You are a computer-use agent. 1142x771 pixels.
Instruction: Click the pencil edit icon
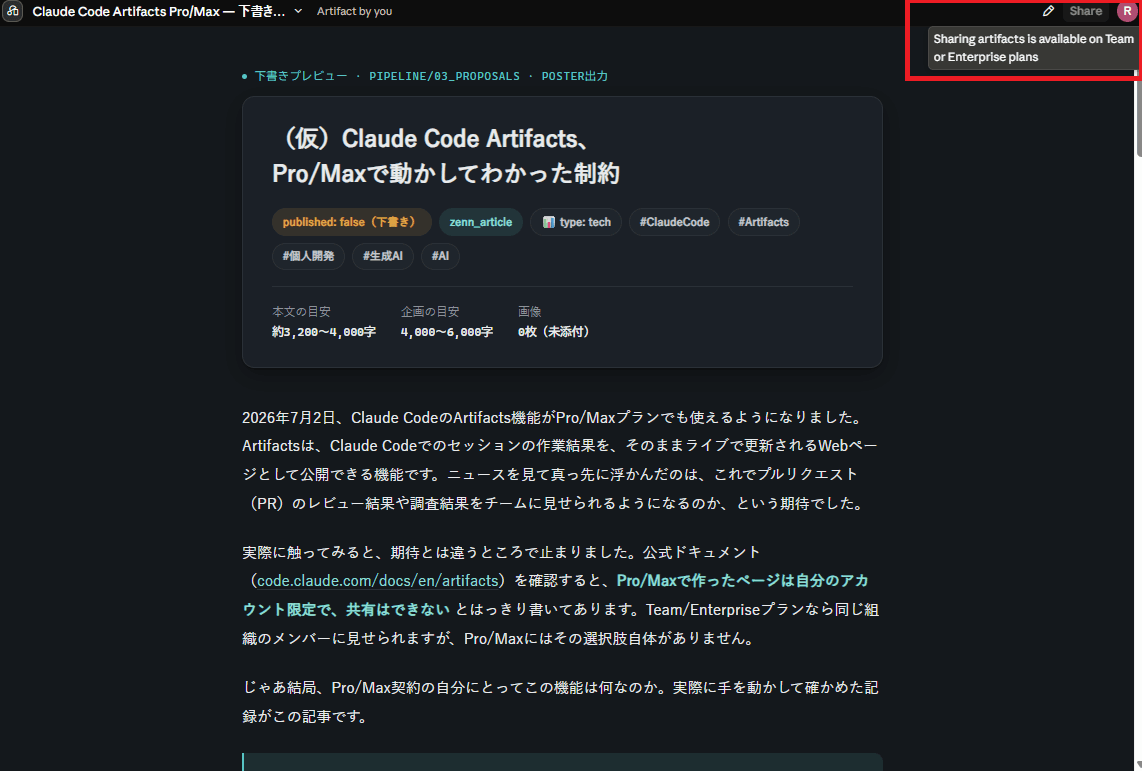click(1048, 11)
